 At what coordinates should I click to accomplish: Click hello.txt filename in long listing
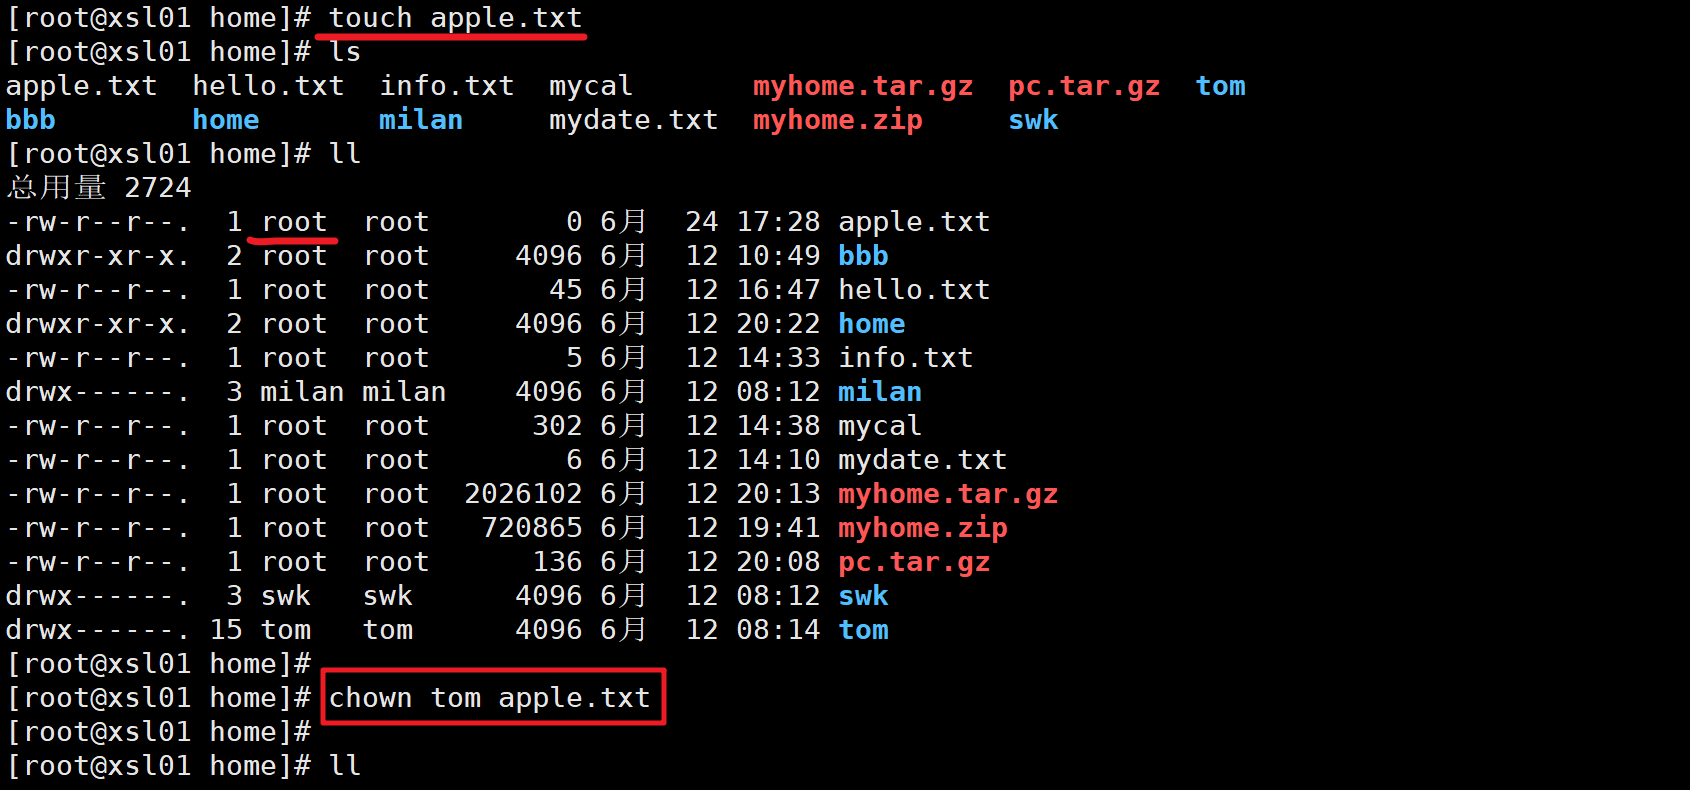(914, 290)
